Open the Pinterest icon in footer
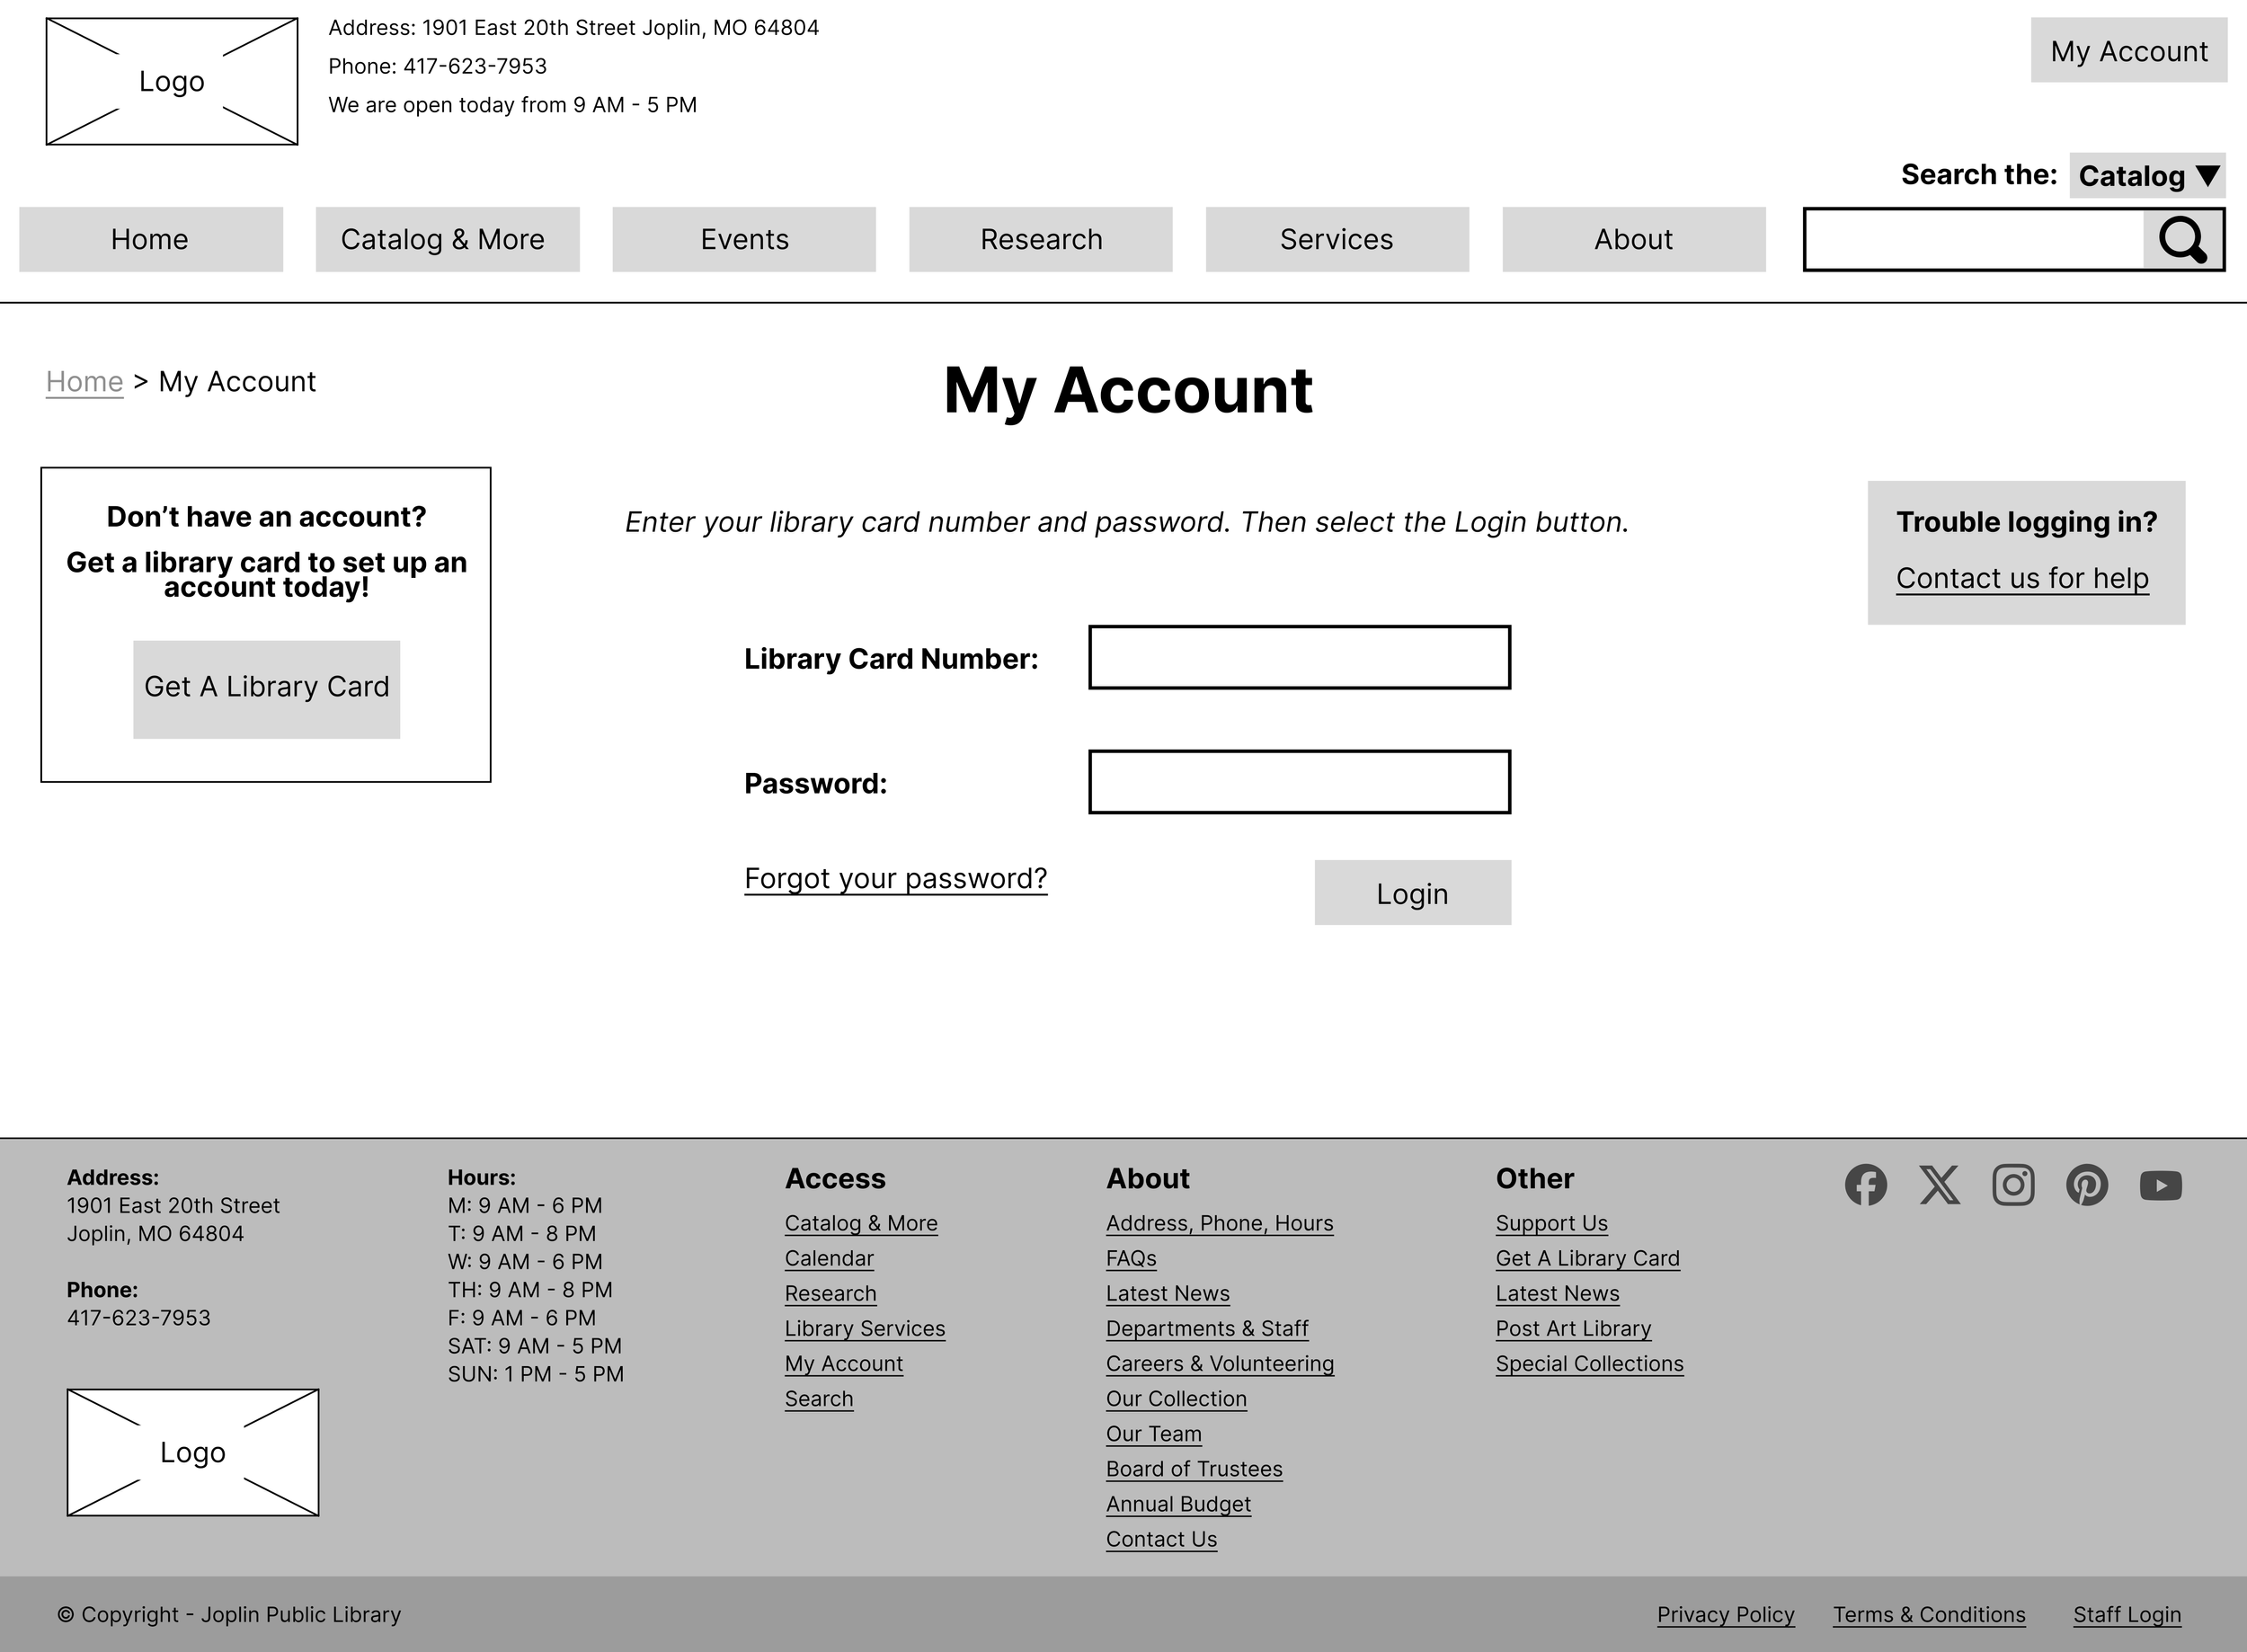 (2087, 1185)
